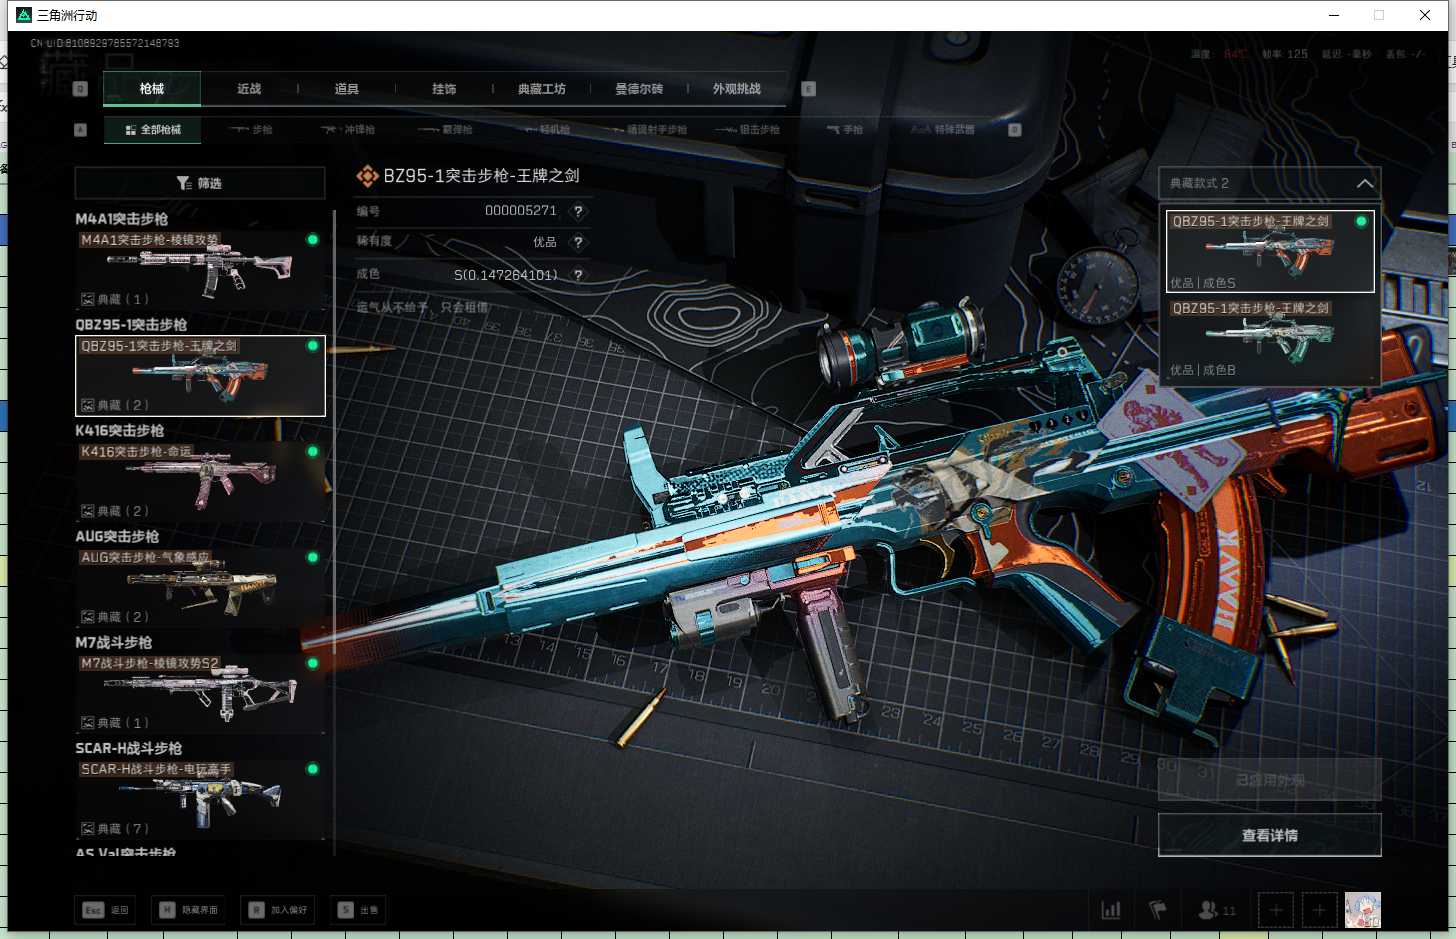Click help icon next to 成色
The height and width of the screenshot is (939, 1456).
578,275
